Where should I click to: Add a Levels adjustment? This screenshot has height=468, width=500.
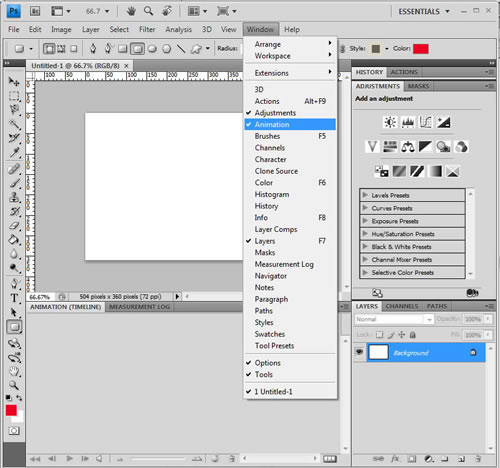pyautogui.click(x=408, y=122)
